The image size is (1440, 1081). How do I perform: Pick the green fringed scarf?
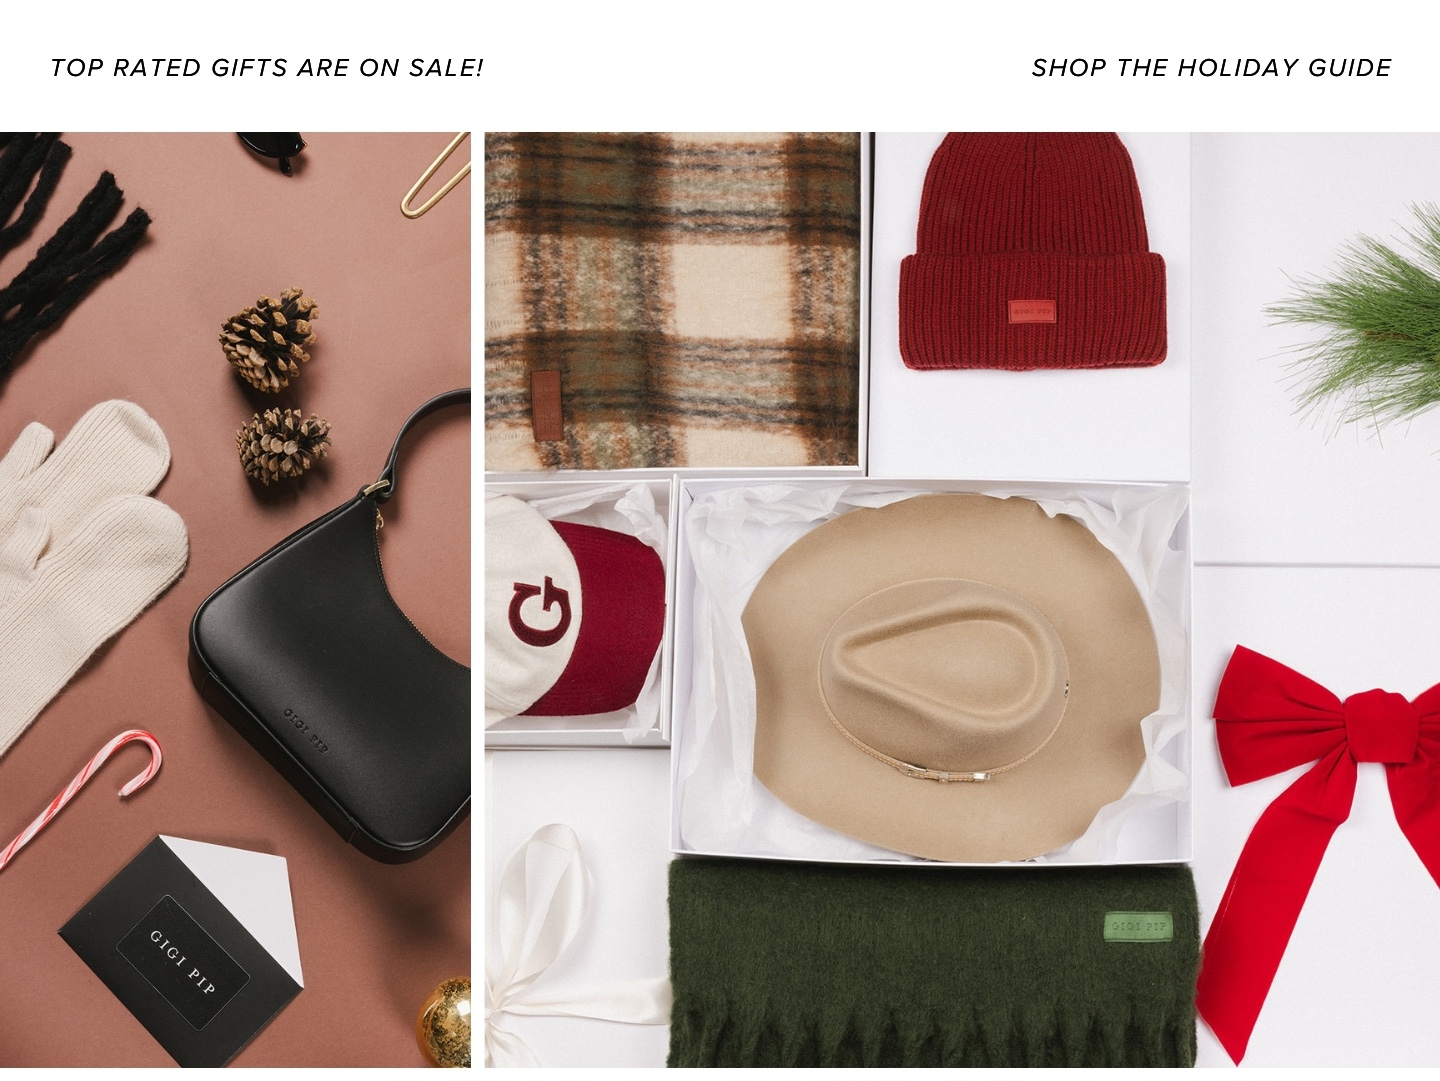(x=932, y=965)
